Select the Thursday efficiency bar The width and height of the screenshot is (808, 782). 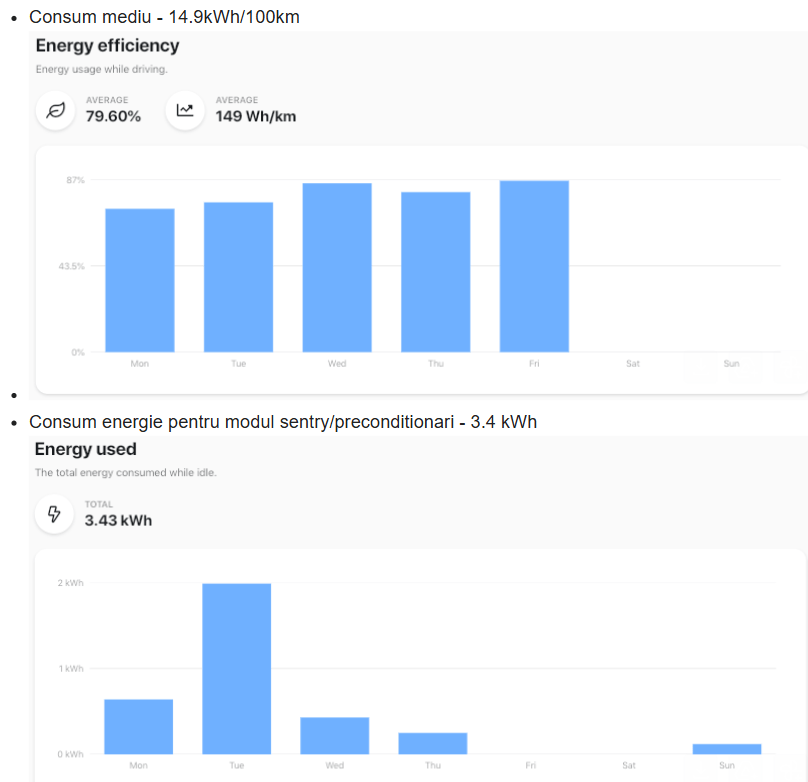click(x=435, y=272)
